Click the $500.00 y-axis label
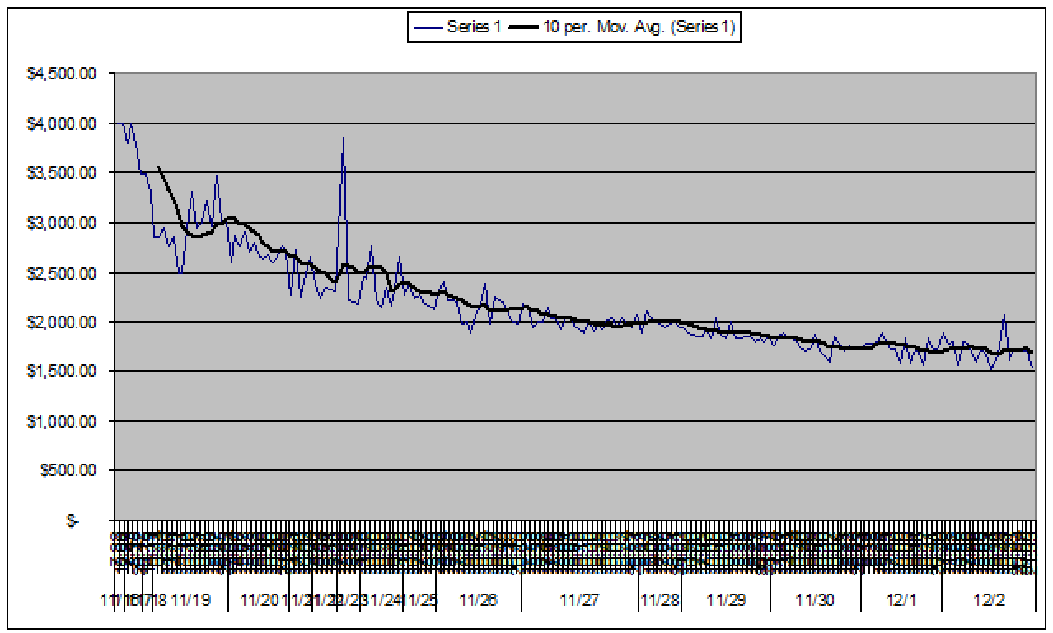 (x=69, y=470)
